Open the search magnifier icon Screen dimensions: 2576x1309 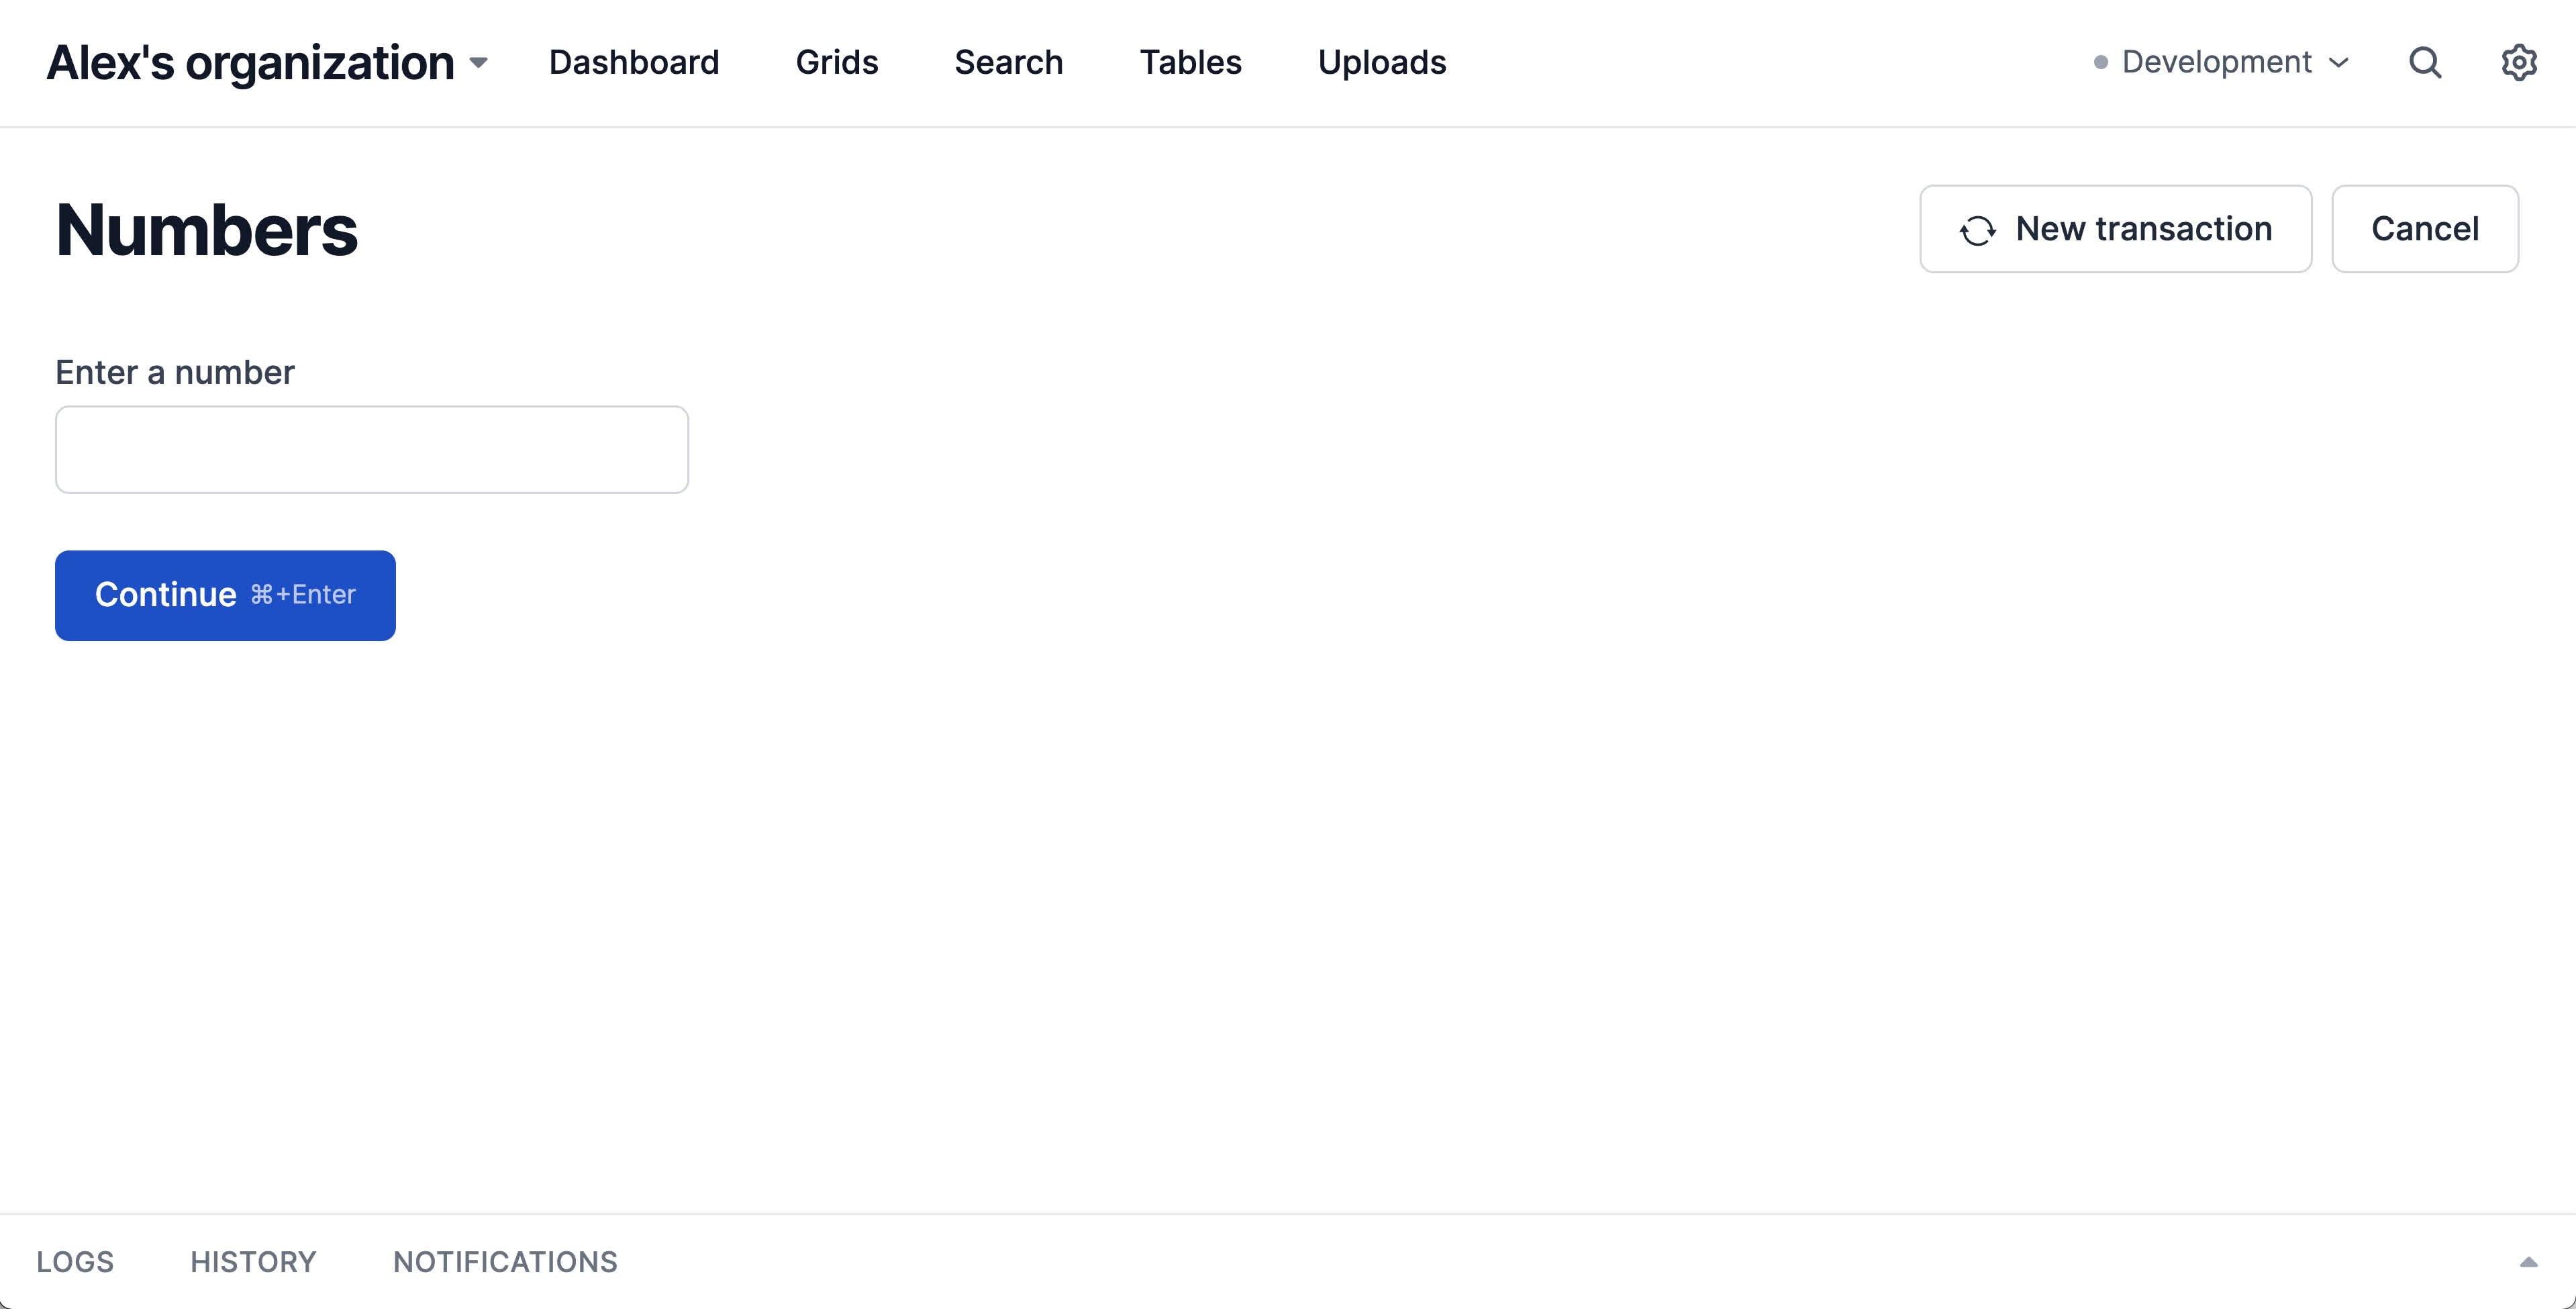(2425, 62)
